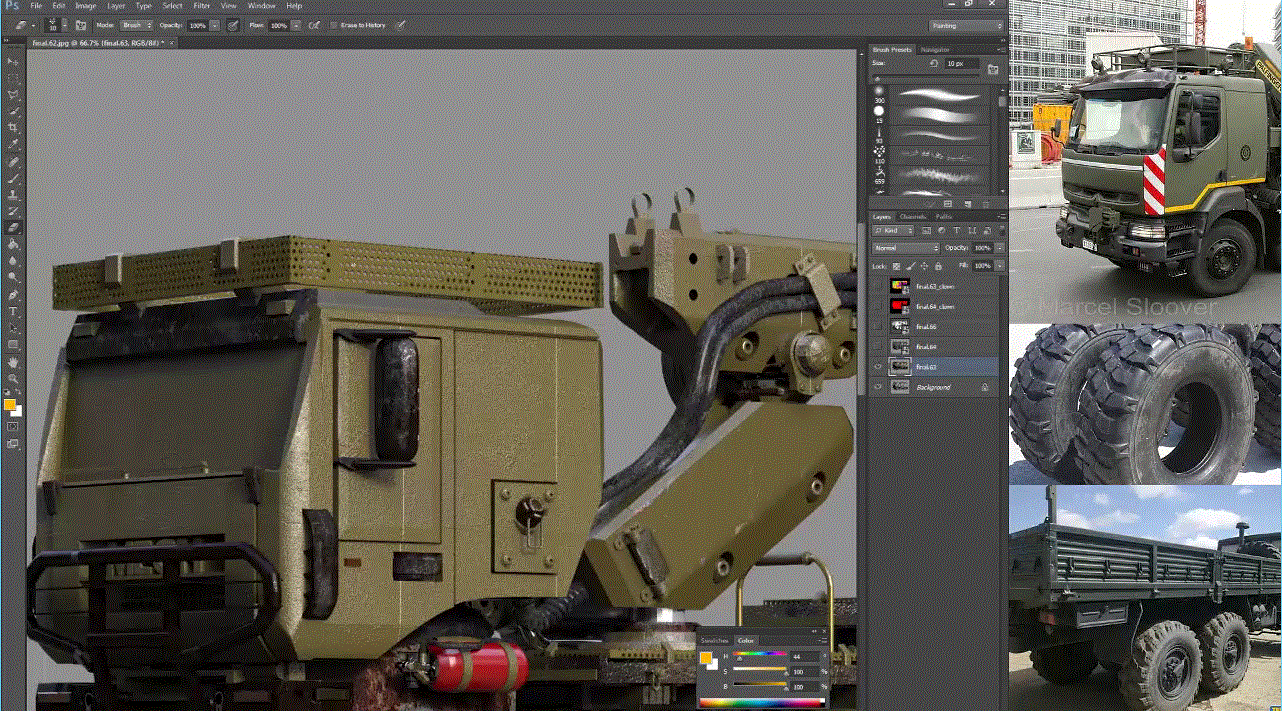Image resolution: width=1282 pixels, height=711 pixels.
Task: Hide the final.63 layer
Action: point(878,367)
